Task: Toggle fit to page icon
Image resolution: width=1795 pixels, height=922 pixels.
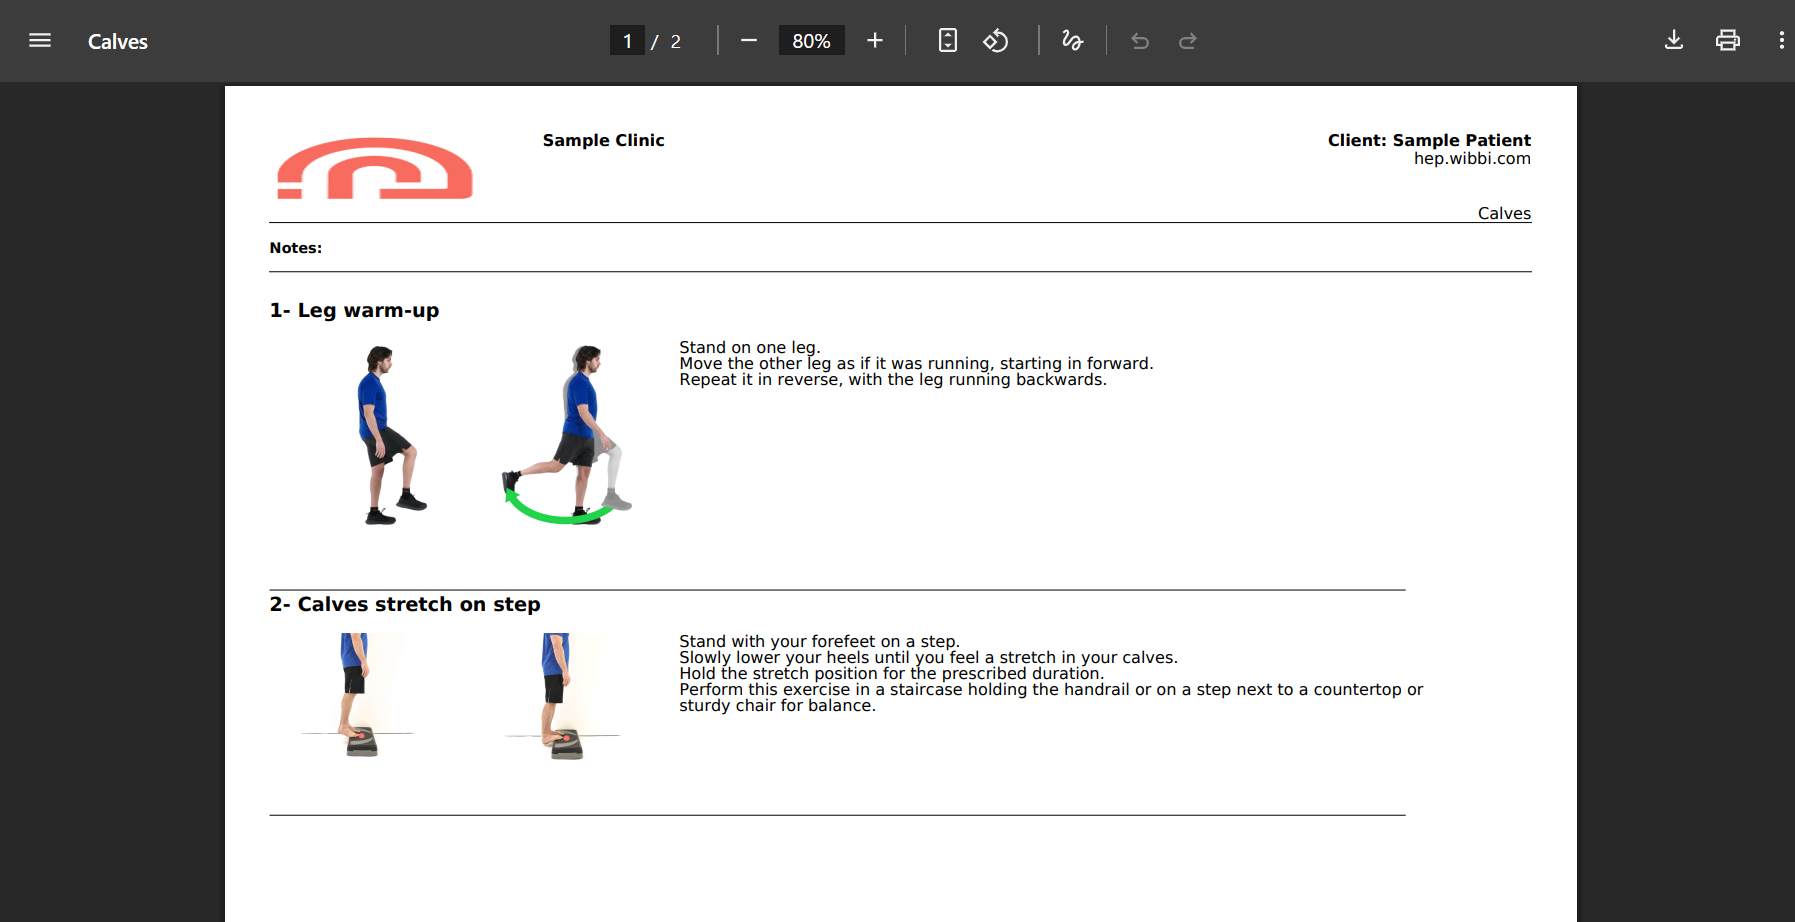Action: click(948, 41)
